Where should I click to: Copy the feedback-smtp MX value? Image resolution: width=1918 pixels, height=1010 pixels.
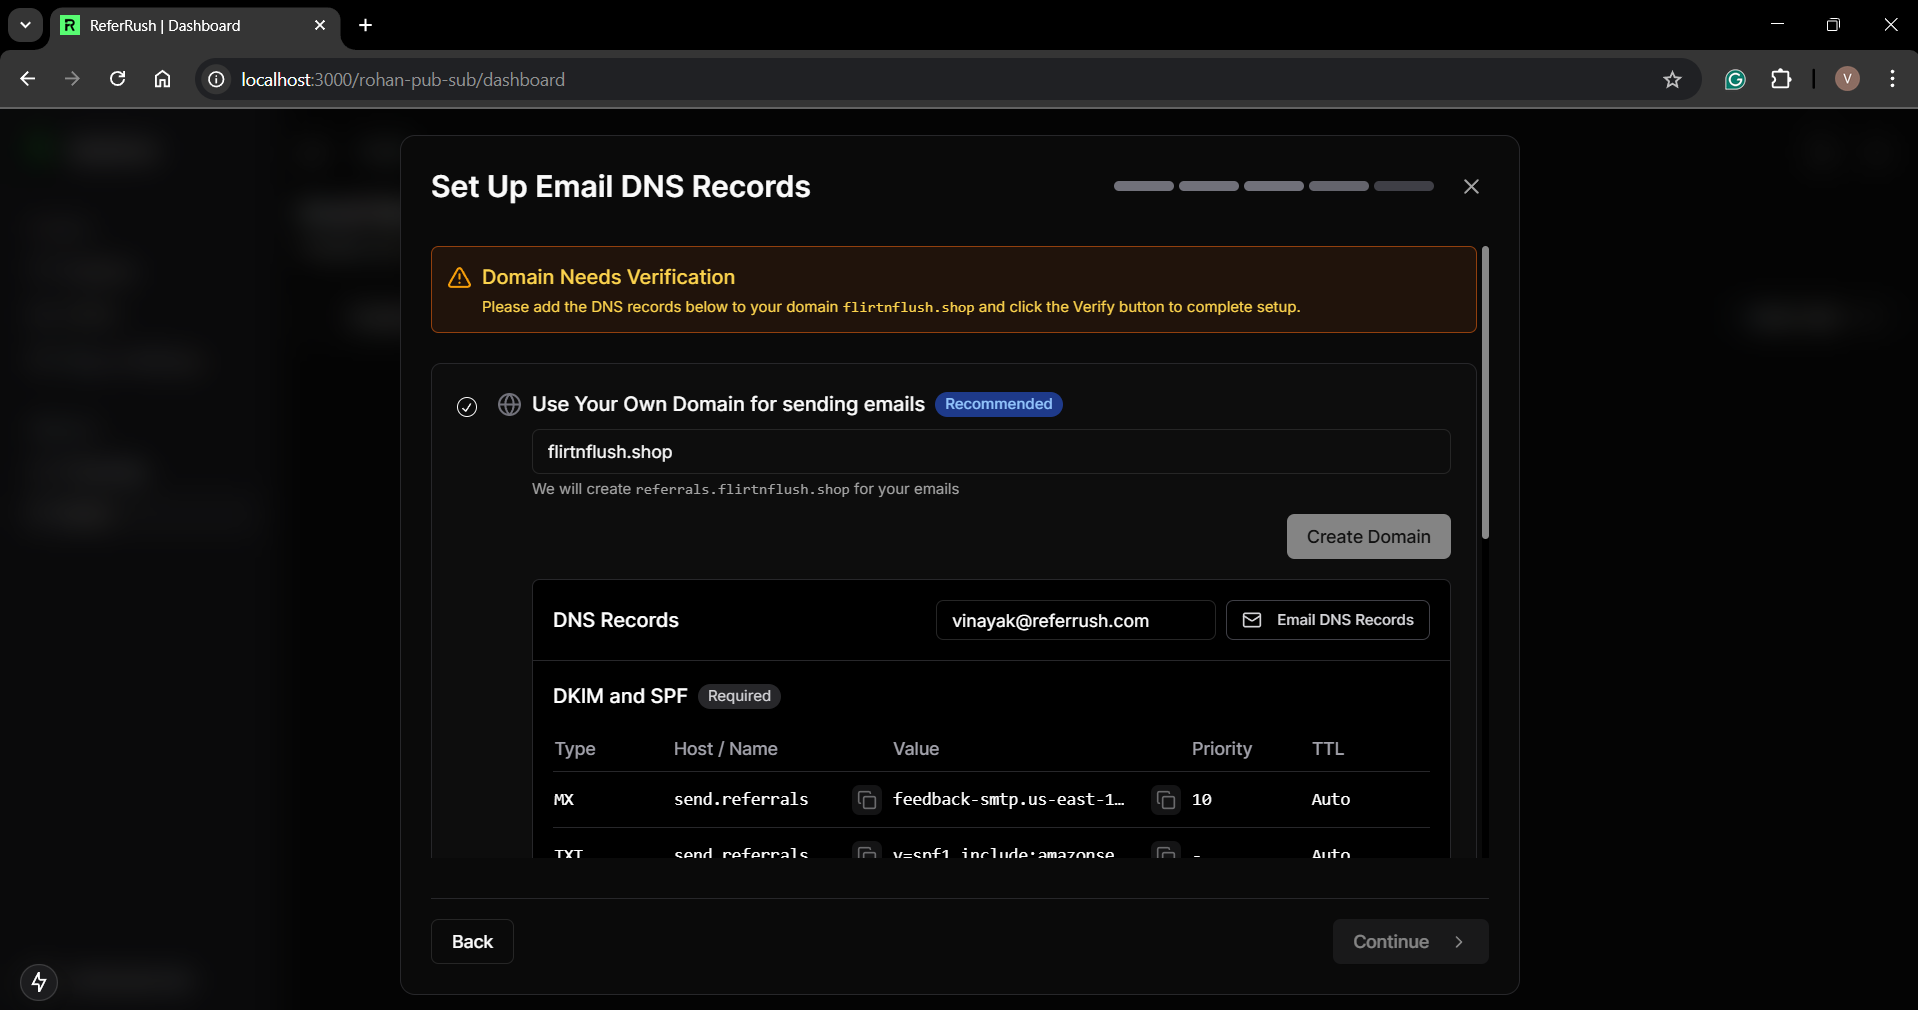[1166, 800]
